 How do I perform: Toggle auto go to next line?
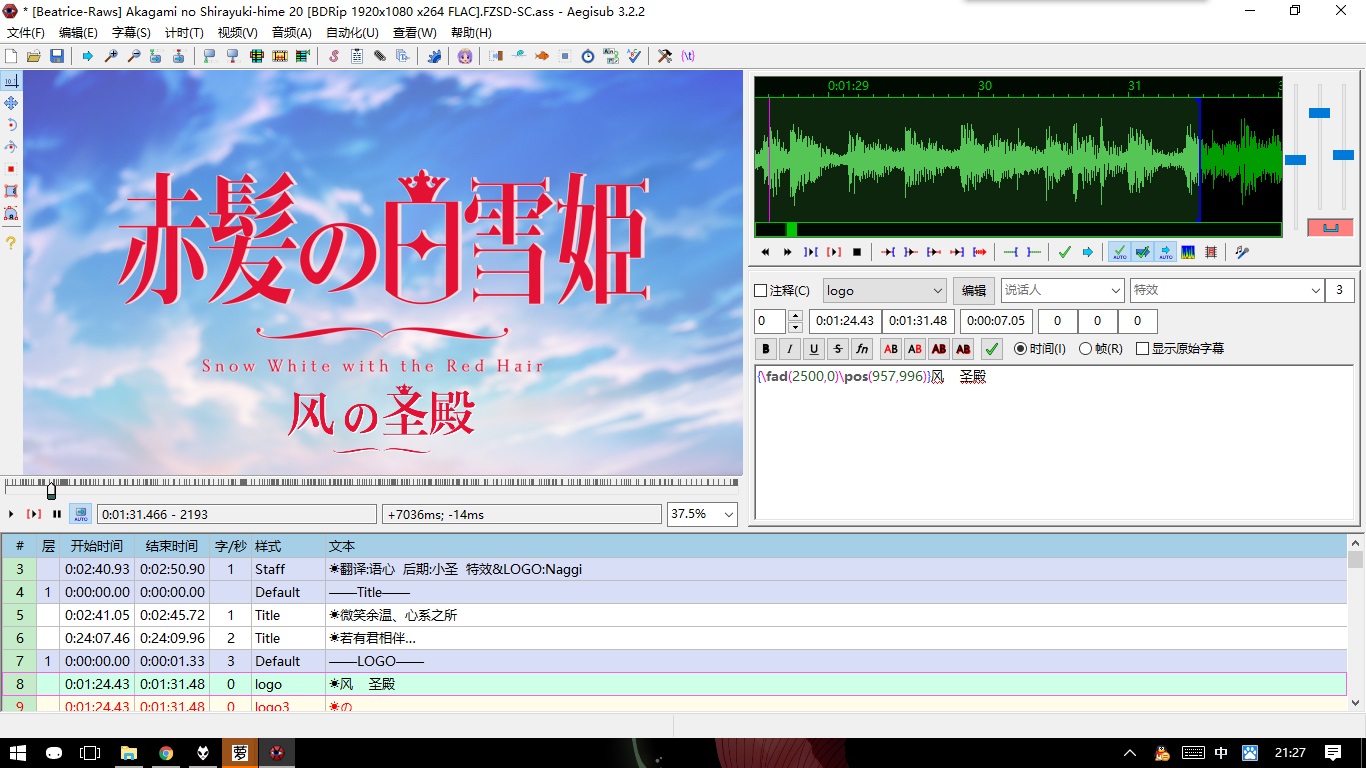click(x=1143, y=252)
